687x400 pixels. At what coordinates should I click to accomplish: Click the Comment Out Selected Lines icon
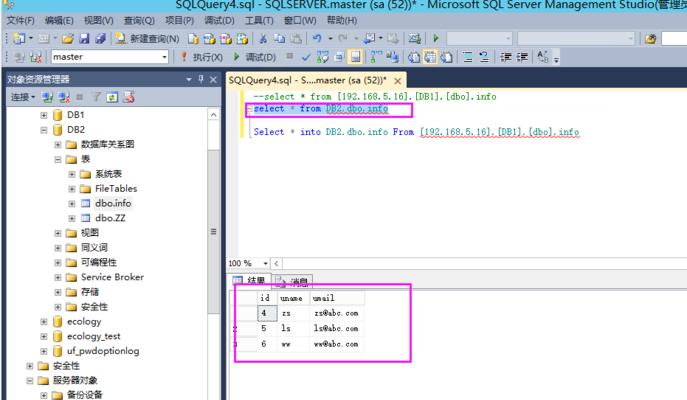click(x=467, y=57)
